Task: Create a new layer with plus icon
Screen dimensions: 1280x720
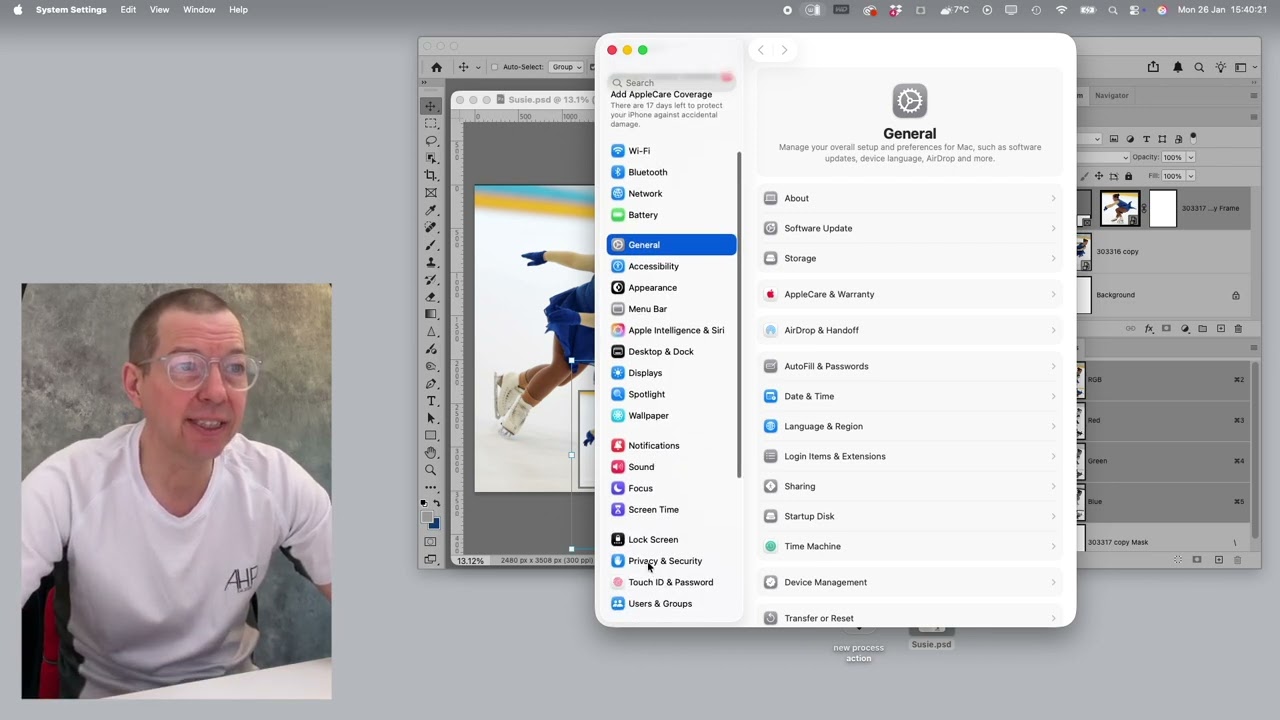Action: [1221, 329]
